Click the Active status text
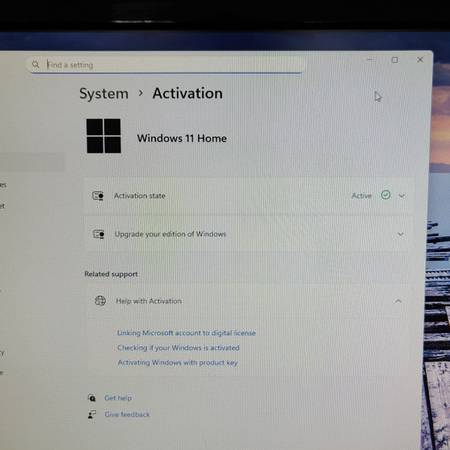This screenshot has width=450, height=450. click(x=362, y=196)
